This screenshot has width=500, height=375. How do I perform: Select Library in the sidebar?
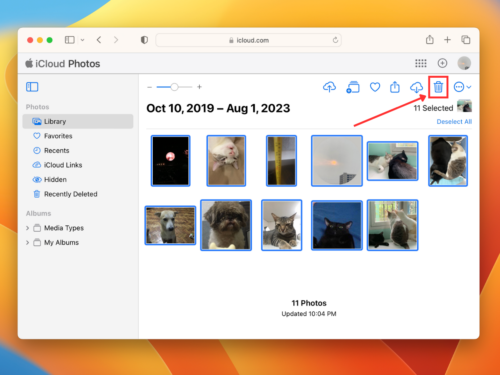click(x=78, y=121)
